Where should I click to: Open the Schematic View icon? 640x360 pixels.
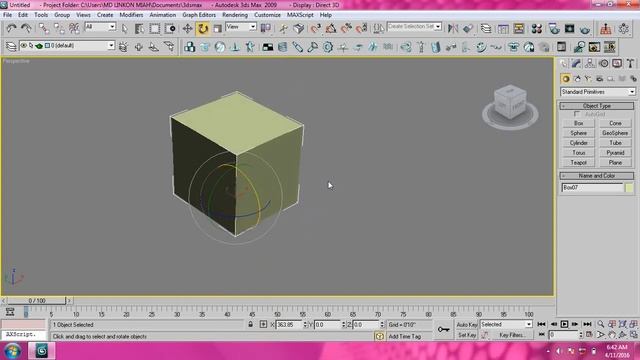(519, 28)
